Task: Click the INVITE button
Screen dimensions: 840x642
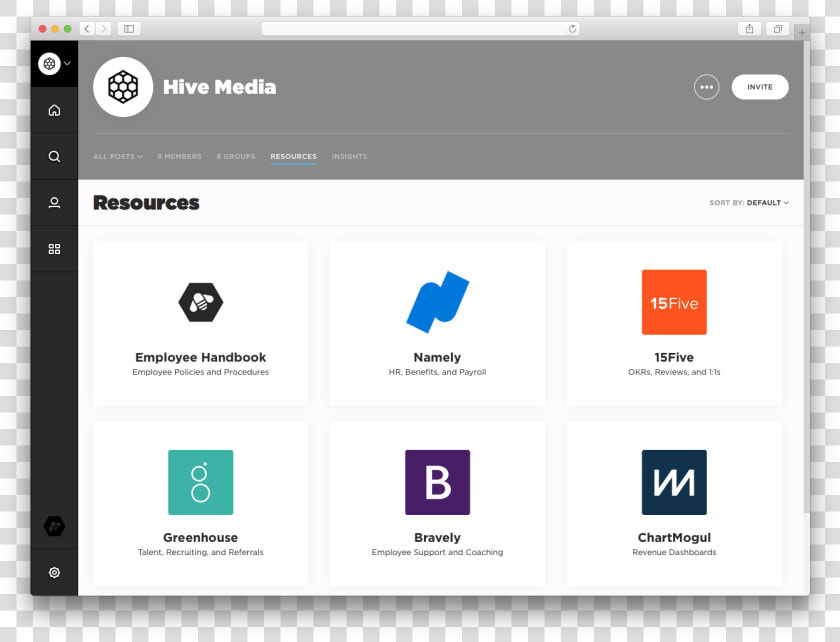Action: 760,87
